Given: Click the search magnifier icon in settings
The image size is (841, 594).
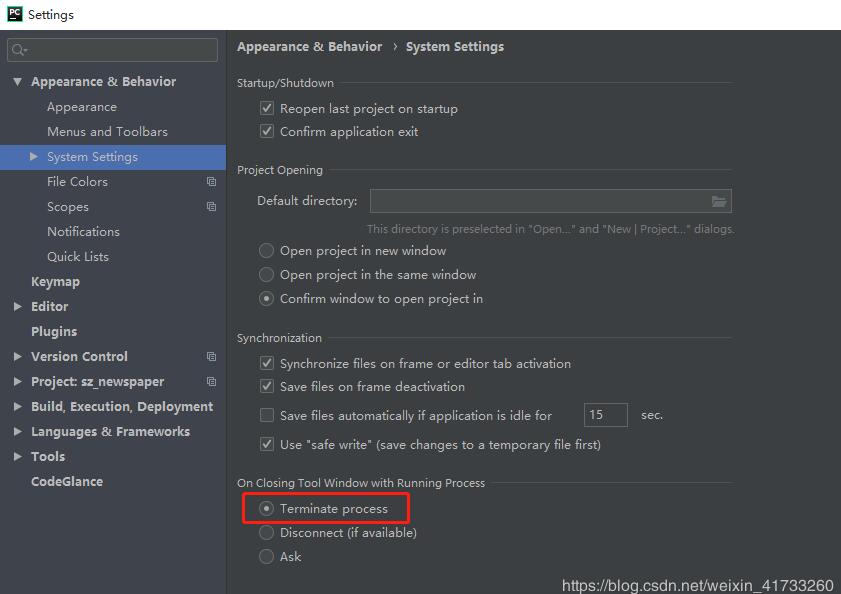Looking at the screenshot, I should tap(19, 50).
